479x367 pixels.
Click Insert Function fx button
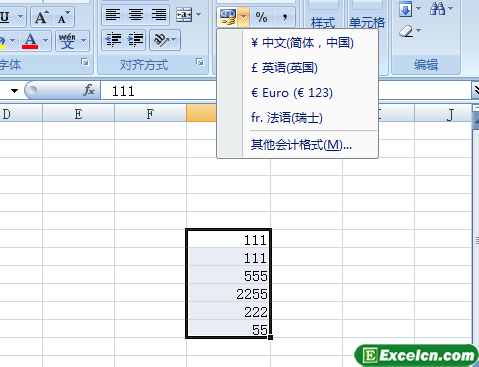pyautogui.click(x=89, y=90)
